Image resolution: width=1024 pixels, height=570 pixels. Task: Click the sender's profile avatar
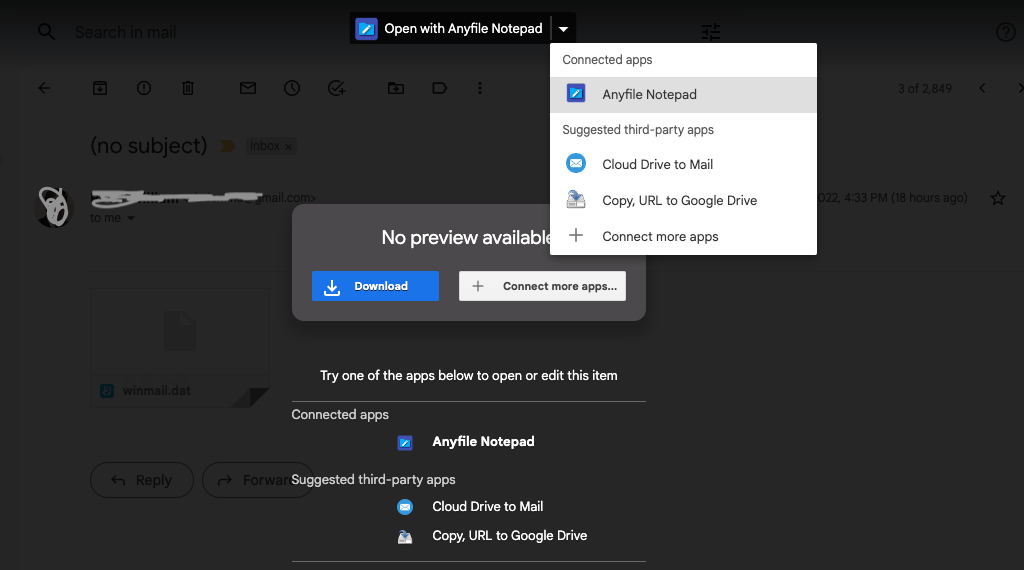54,207
